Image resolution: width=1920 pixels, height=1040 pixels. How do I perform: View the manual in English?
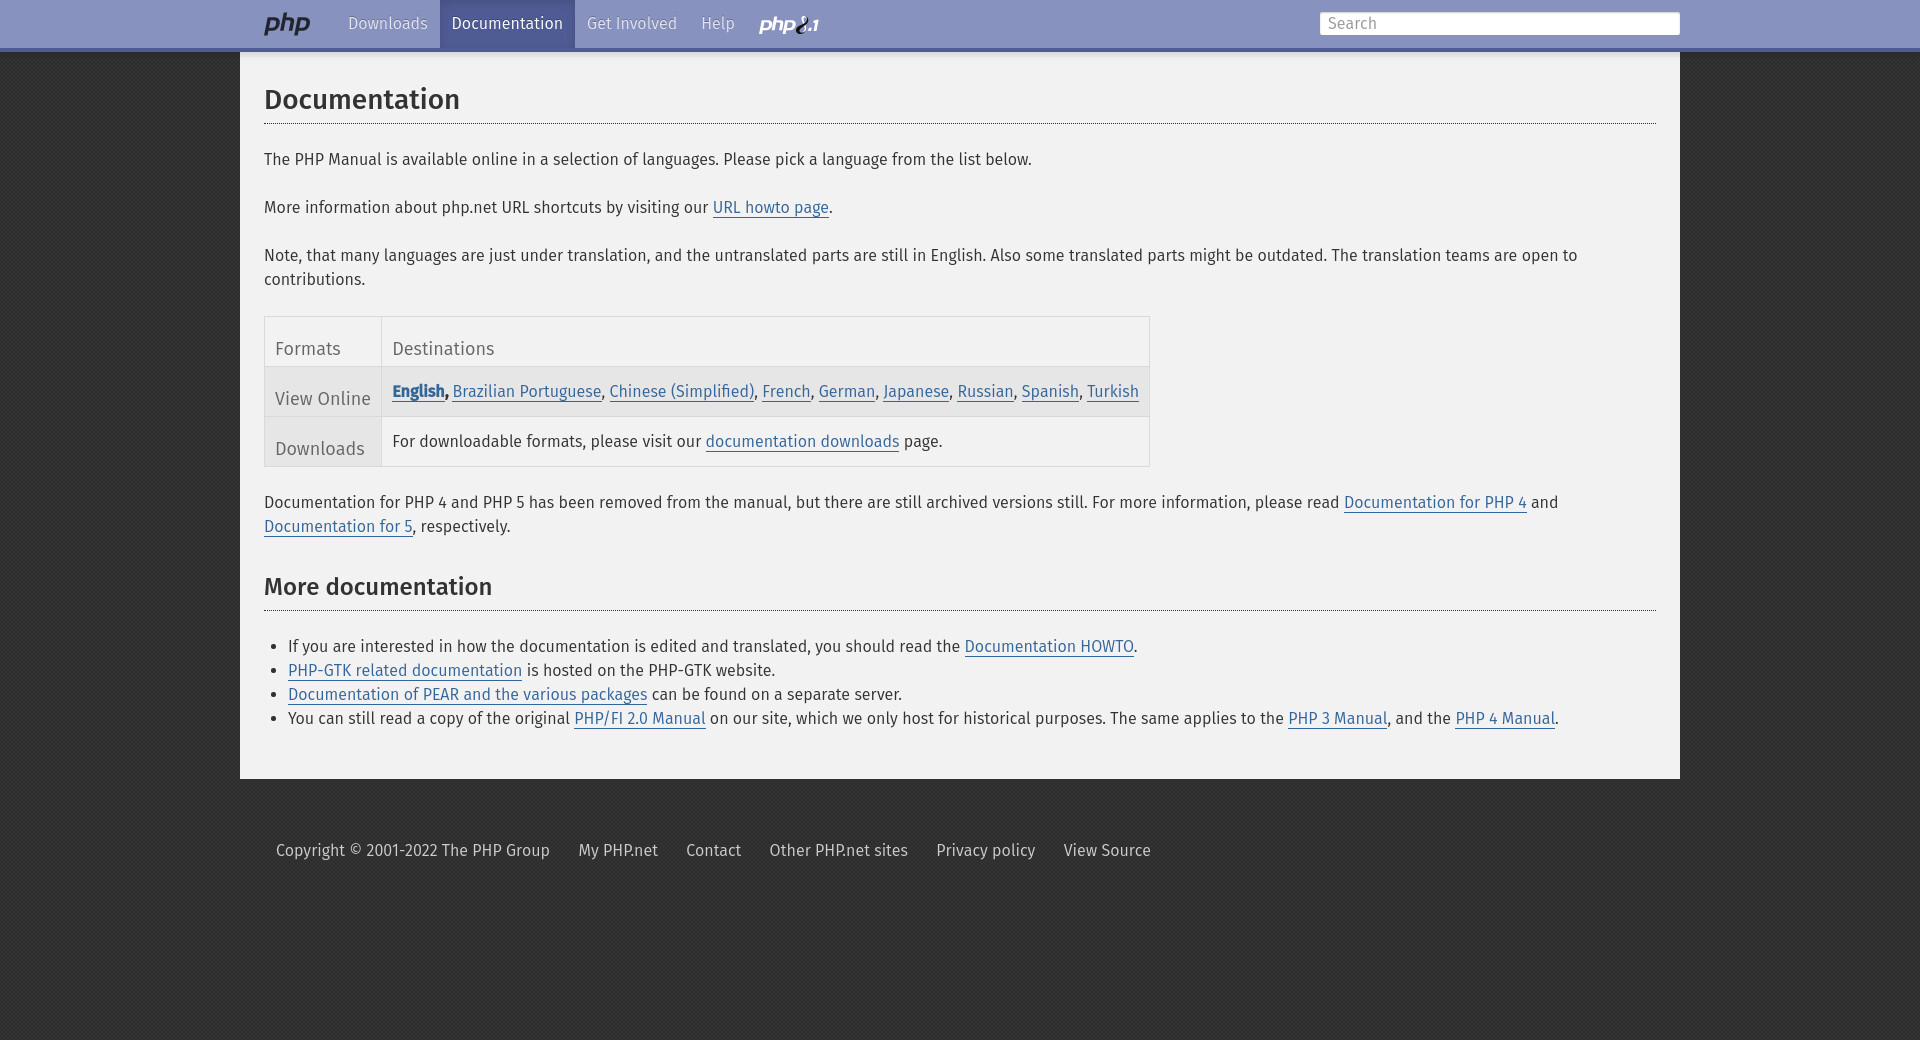[x=417, y=392]
